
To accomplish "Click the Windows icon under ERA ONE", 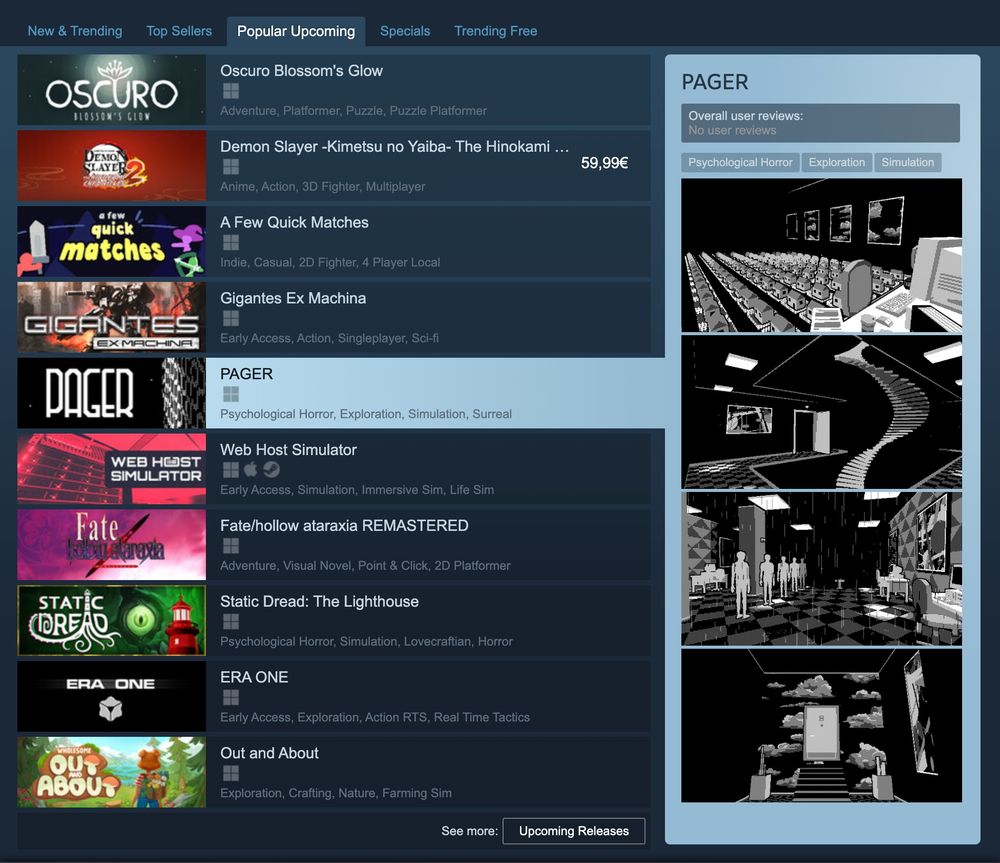I will click(231, 697).
